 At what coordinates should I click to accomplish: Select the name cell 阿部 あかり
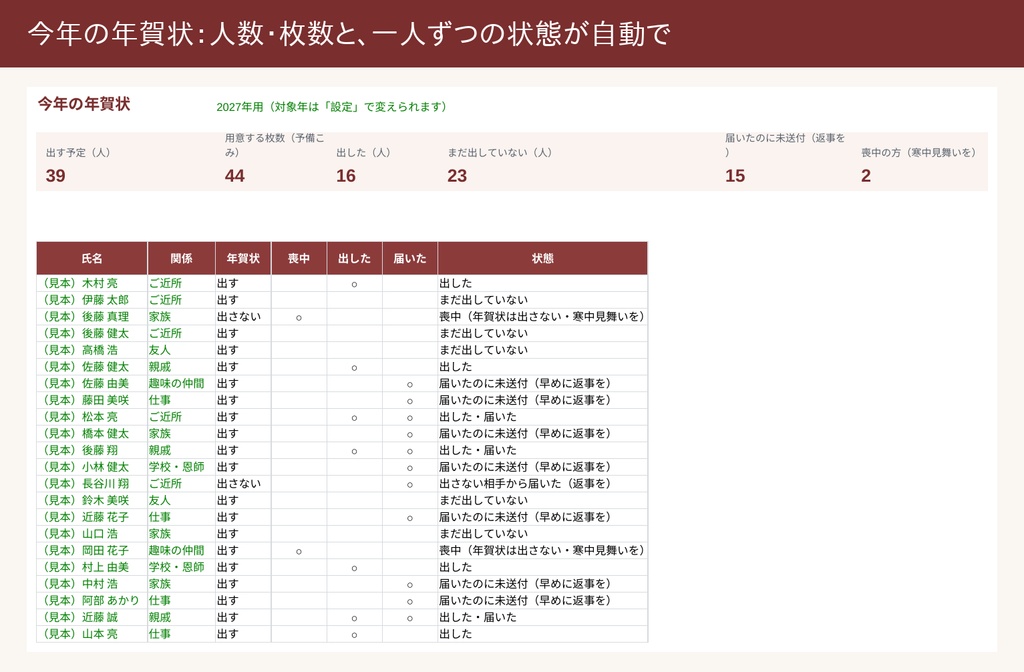(92, 601)
